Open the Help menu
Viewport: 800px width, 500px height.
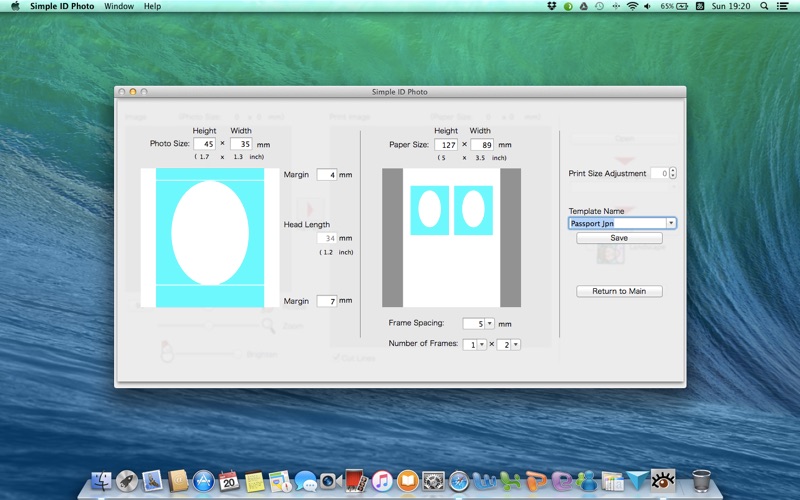[152, 6]
